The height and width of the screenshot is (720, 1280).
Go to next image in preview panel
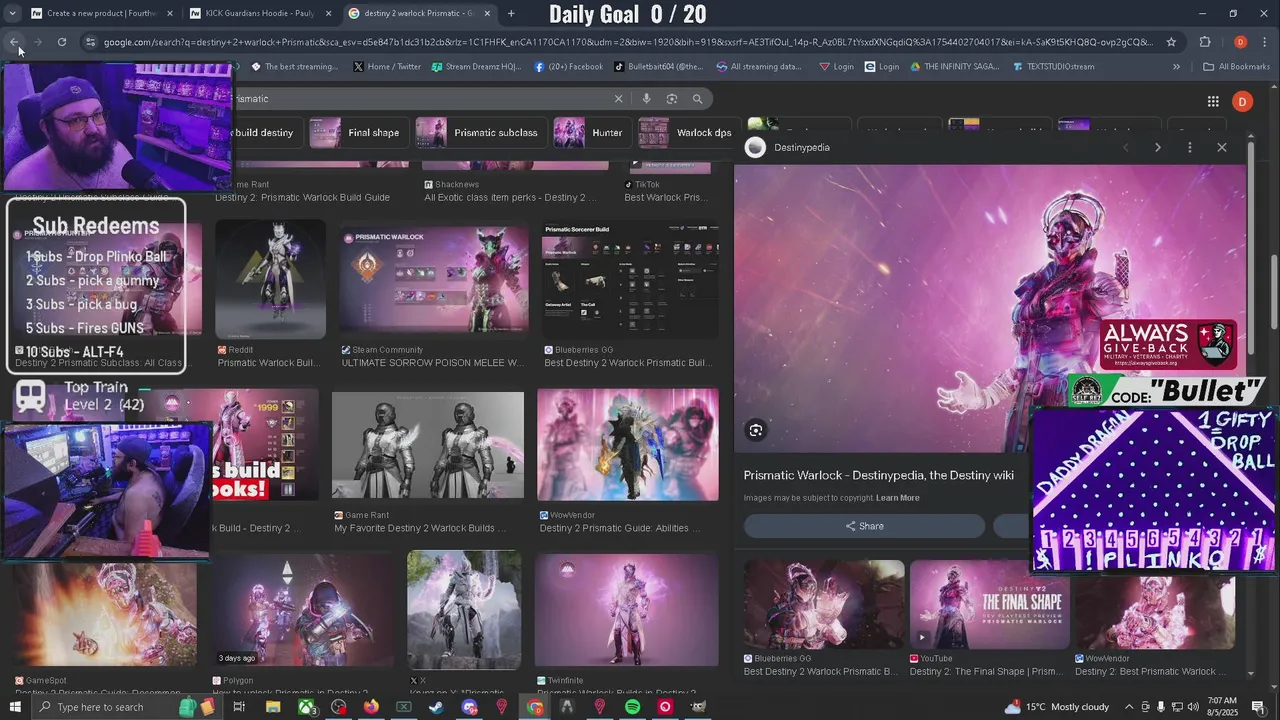(x=1158, y=147)
